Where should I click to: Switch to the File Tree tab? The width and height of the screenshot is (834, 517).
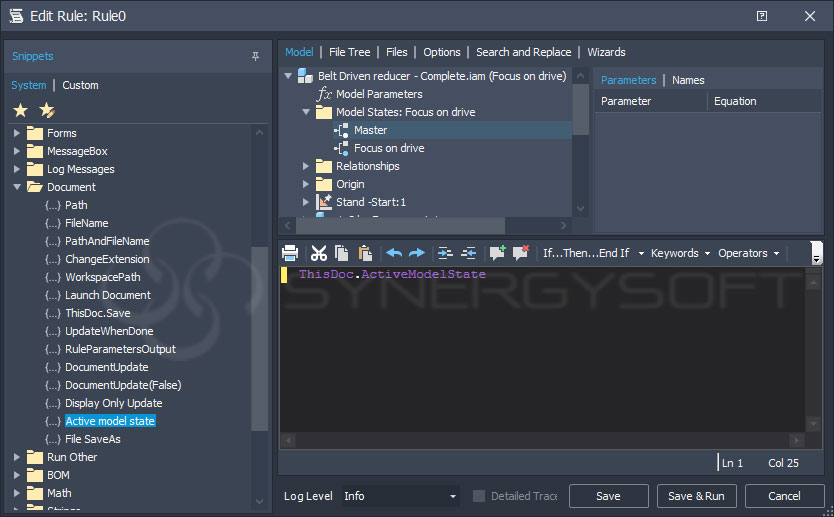(349, 52)
